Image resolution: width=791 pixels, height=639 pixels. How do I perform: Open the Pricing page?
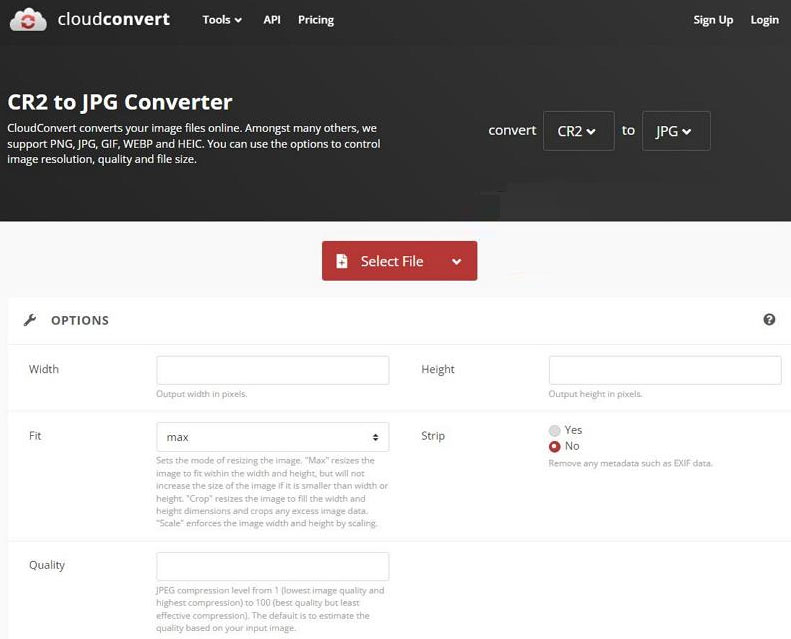[x=316, y=20]
